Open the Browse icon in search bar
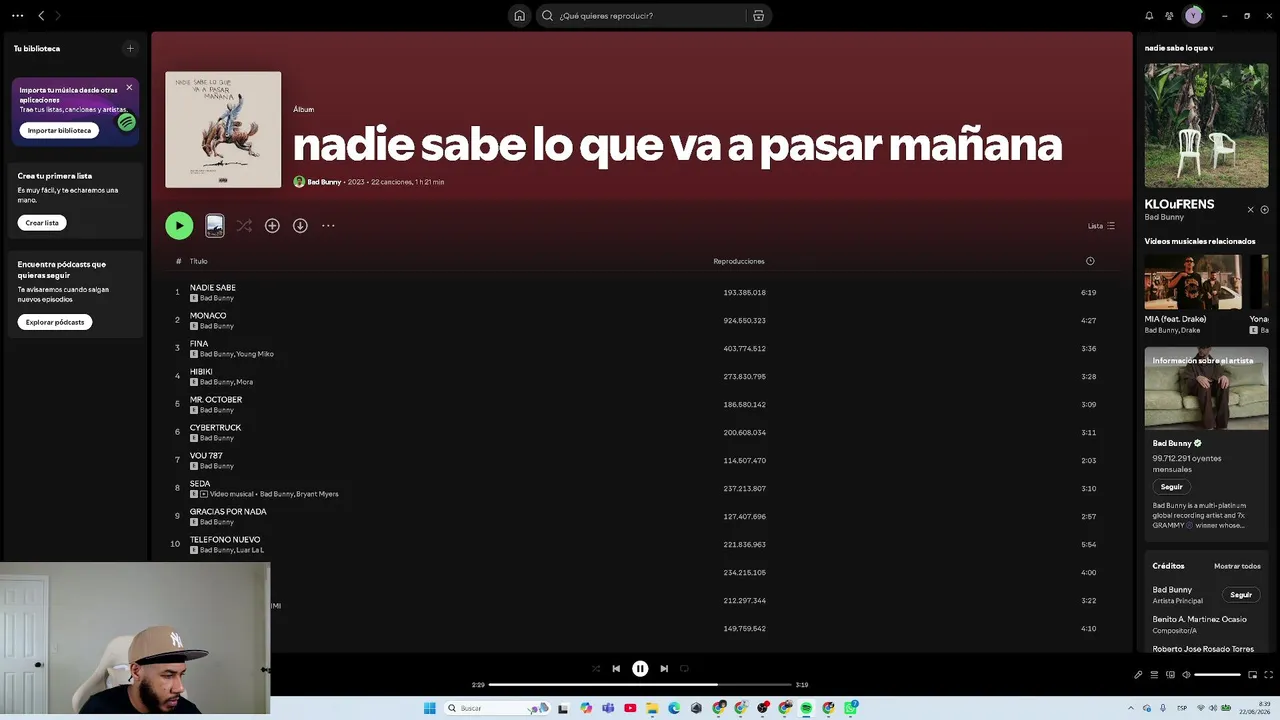The width and height of the screenshot is (1280, 720). click(758, 16)
